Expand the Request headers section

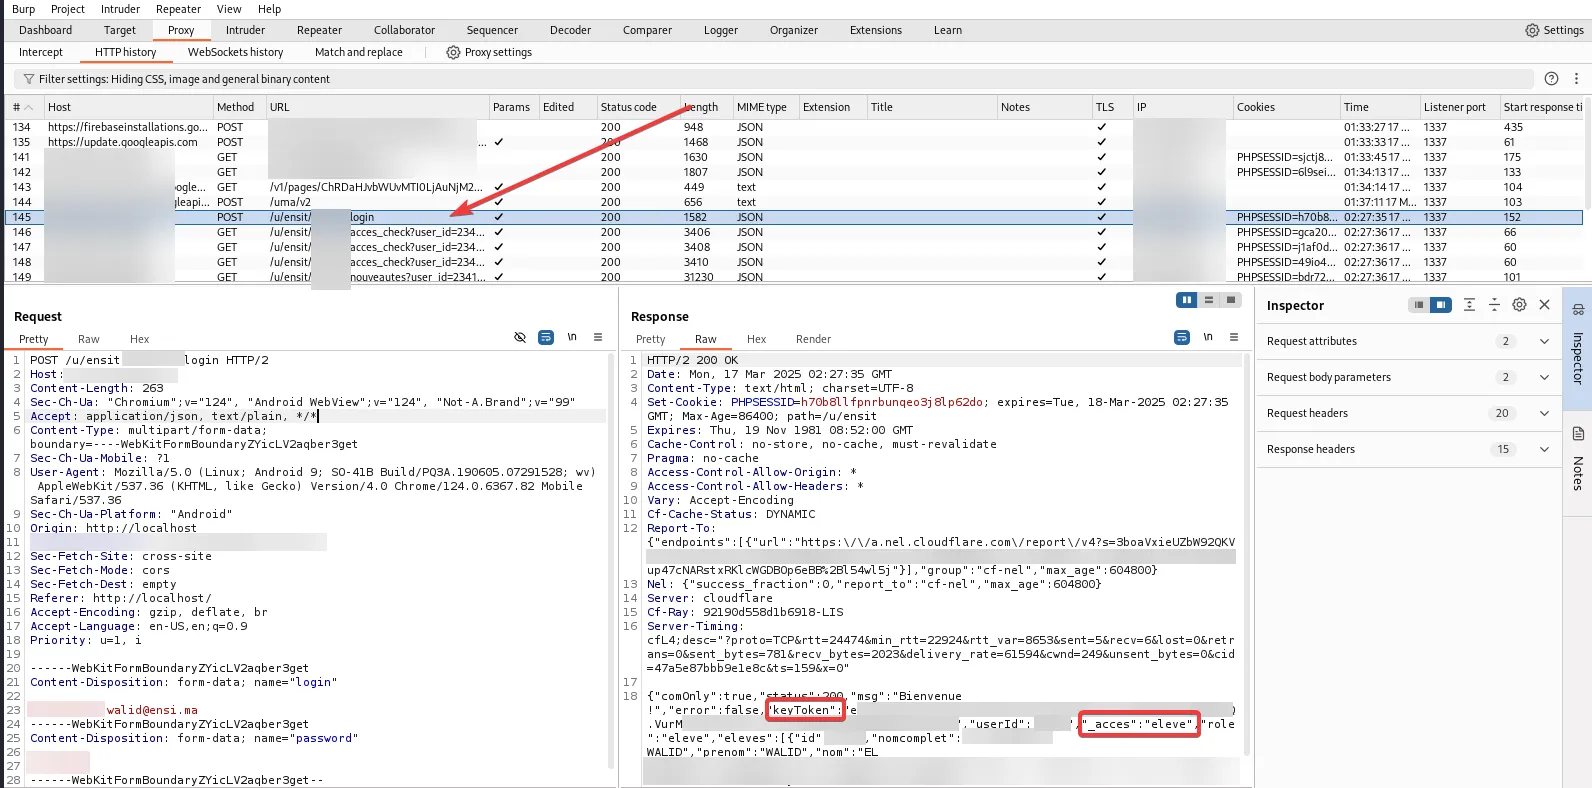coord(1544,413)
